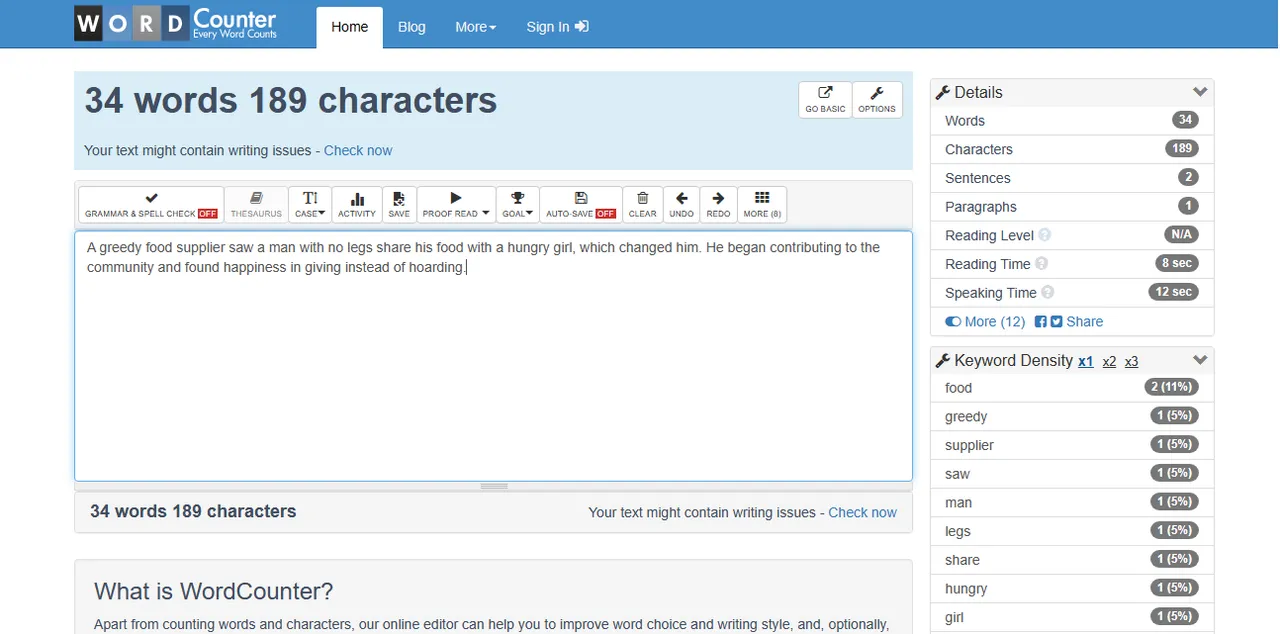Screen dimensions: 1280x634
Task: Expand More (12) details toggle
Action: (x=985, y=322)
